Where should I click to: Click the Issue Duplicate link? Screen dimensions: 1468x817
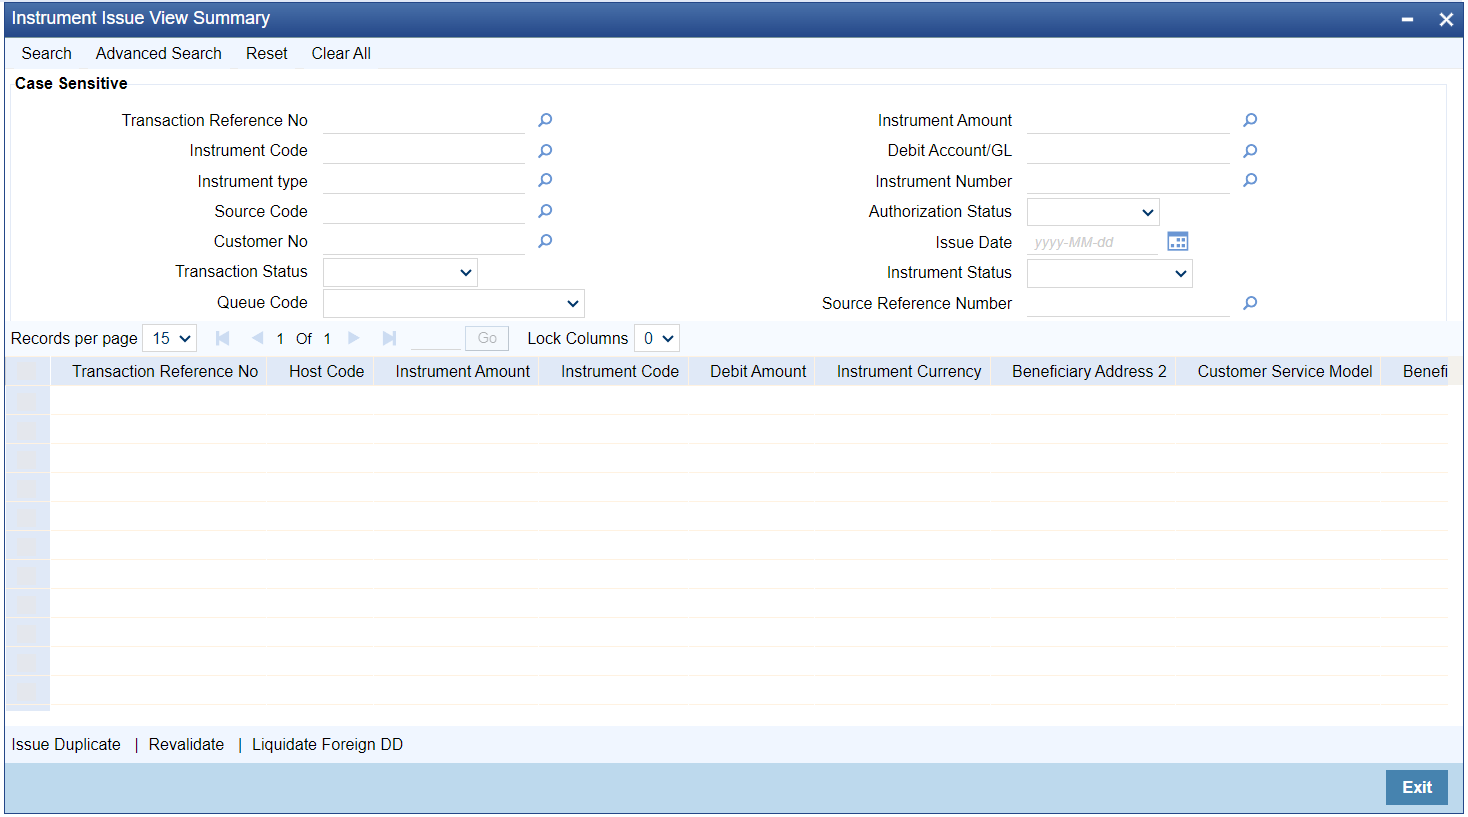(66, 744)
